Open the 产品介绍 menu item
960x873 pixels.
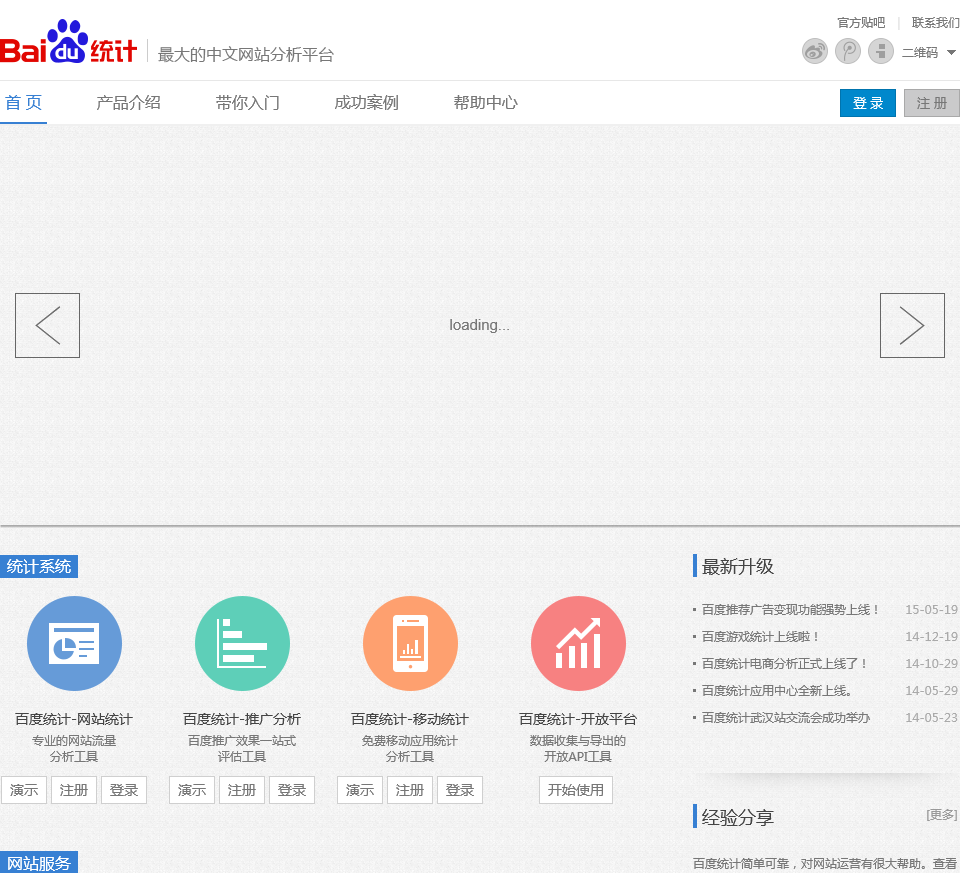coord(128,102)
